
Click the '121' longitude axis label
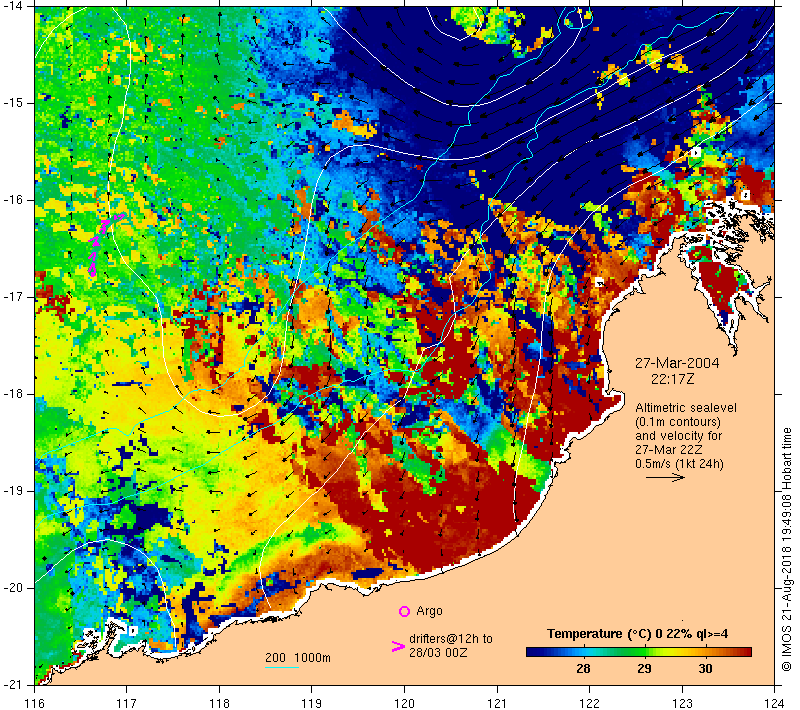click(497, 703)
